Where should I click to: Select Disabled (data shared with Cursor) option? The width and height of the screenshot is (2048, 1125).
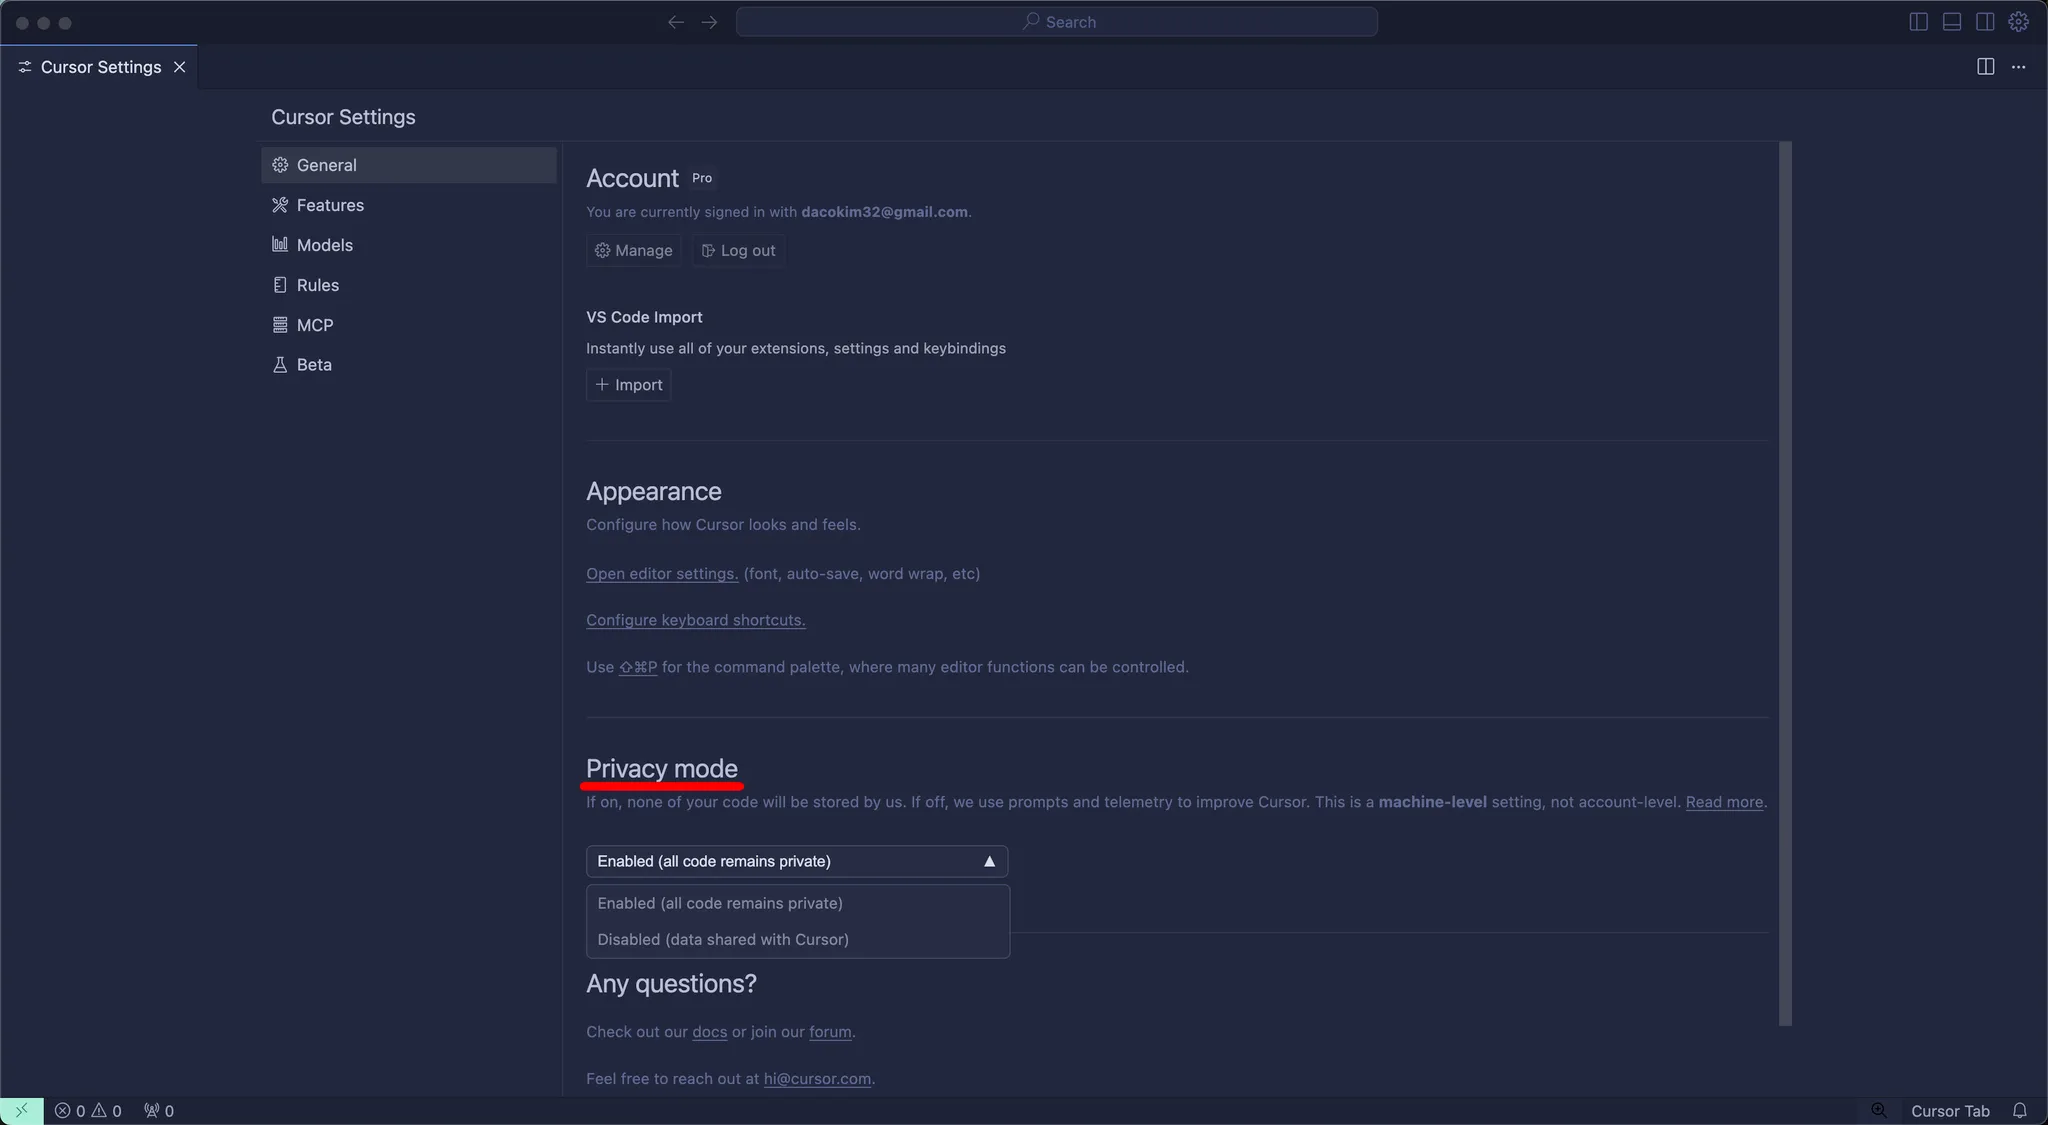coord(723,939)
